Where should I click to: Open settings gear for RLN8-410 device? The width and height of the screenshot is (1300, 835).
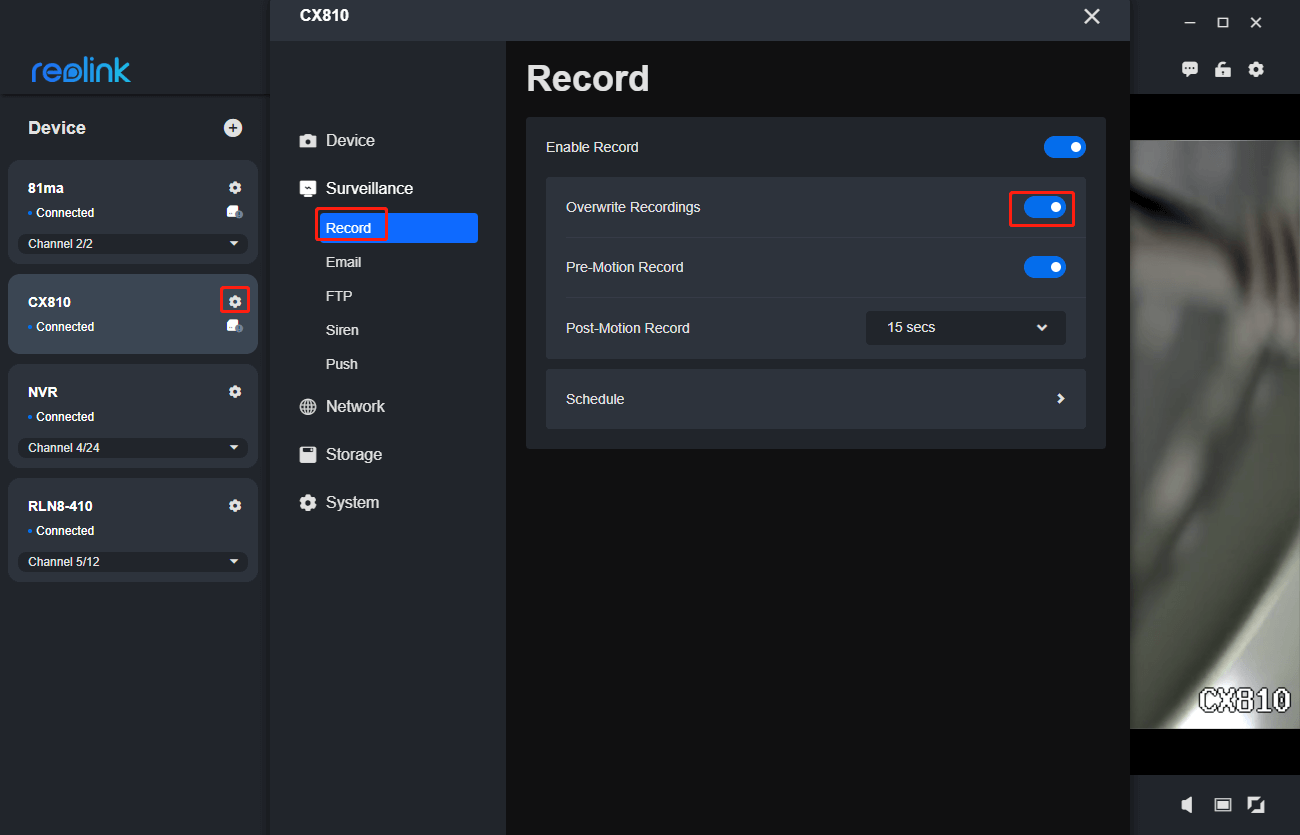(x=235, y=505)
